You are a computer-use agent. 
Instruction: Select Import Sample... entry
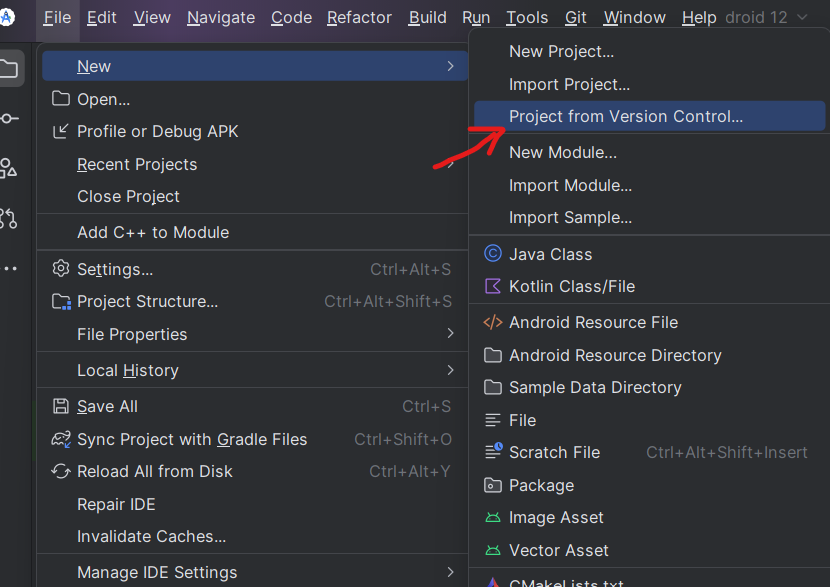point(649,218)
